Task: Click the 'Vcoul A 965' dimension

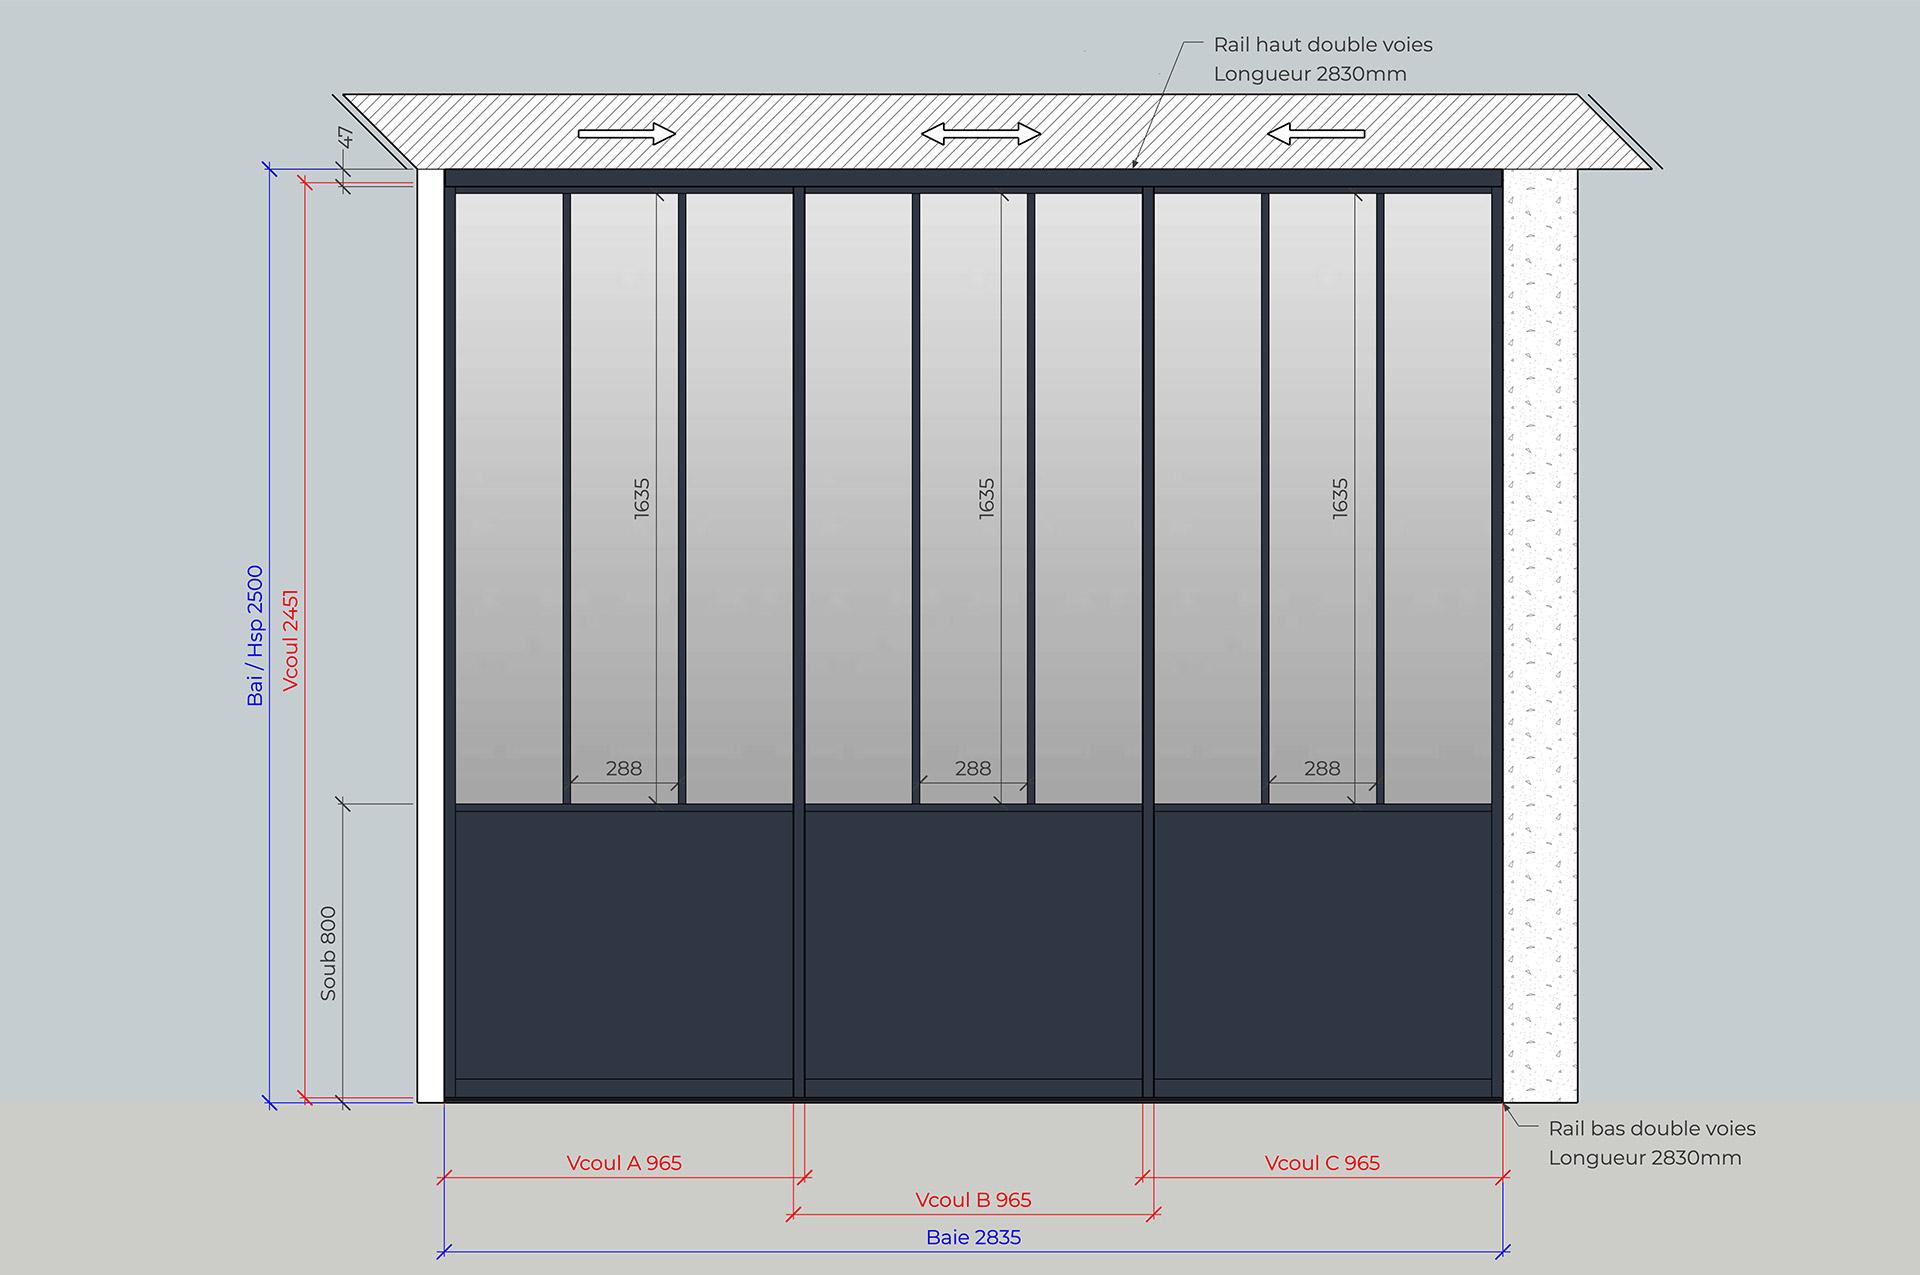Action: point(624,1163)
